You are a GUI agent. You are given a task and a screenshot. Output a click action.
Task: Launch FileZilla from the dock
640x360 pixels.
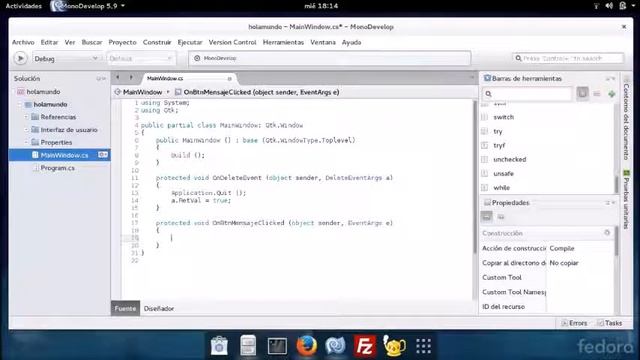364,346
